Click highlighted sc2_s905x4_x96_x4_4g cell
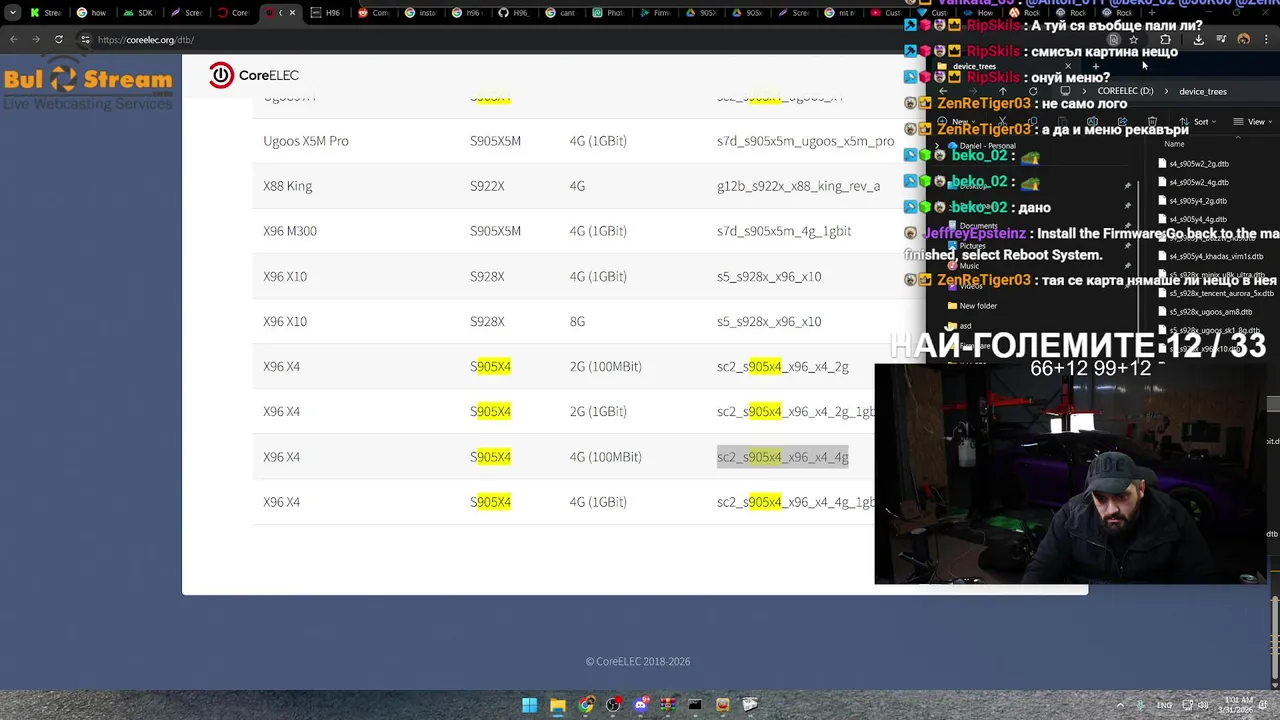The width and height of the screenshot is (1280, 720). coord(782,457)
